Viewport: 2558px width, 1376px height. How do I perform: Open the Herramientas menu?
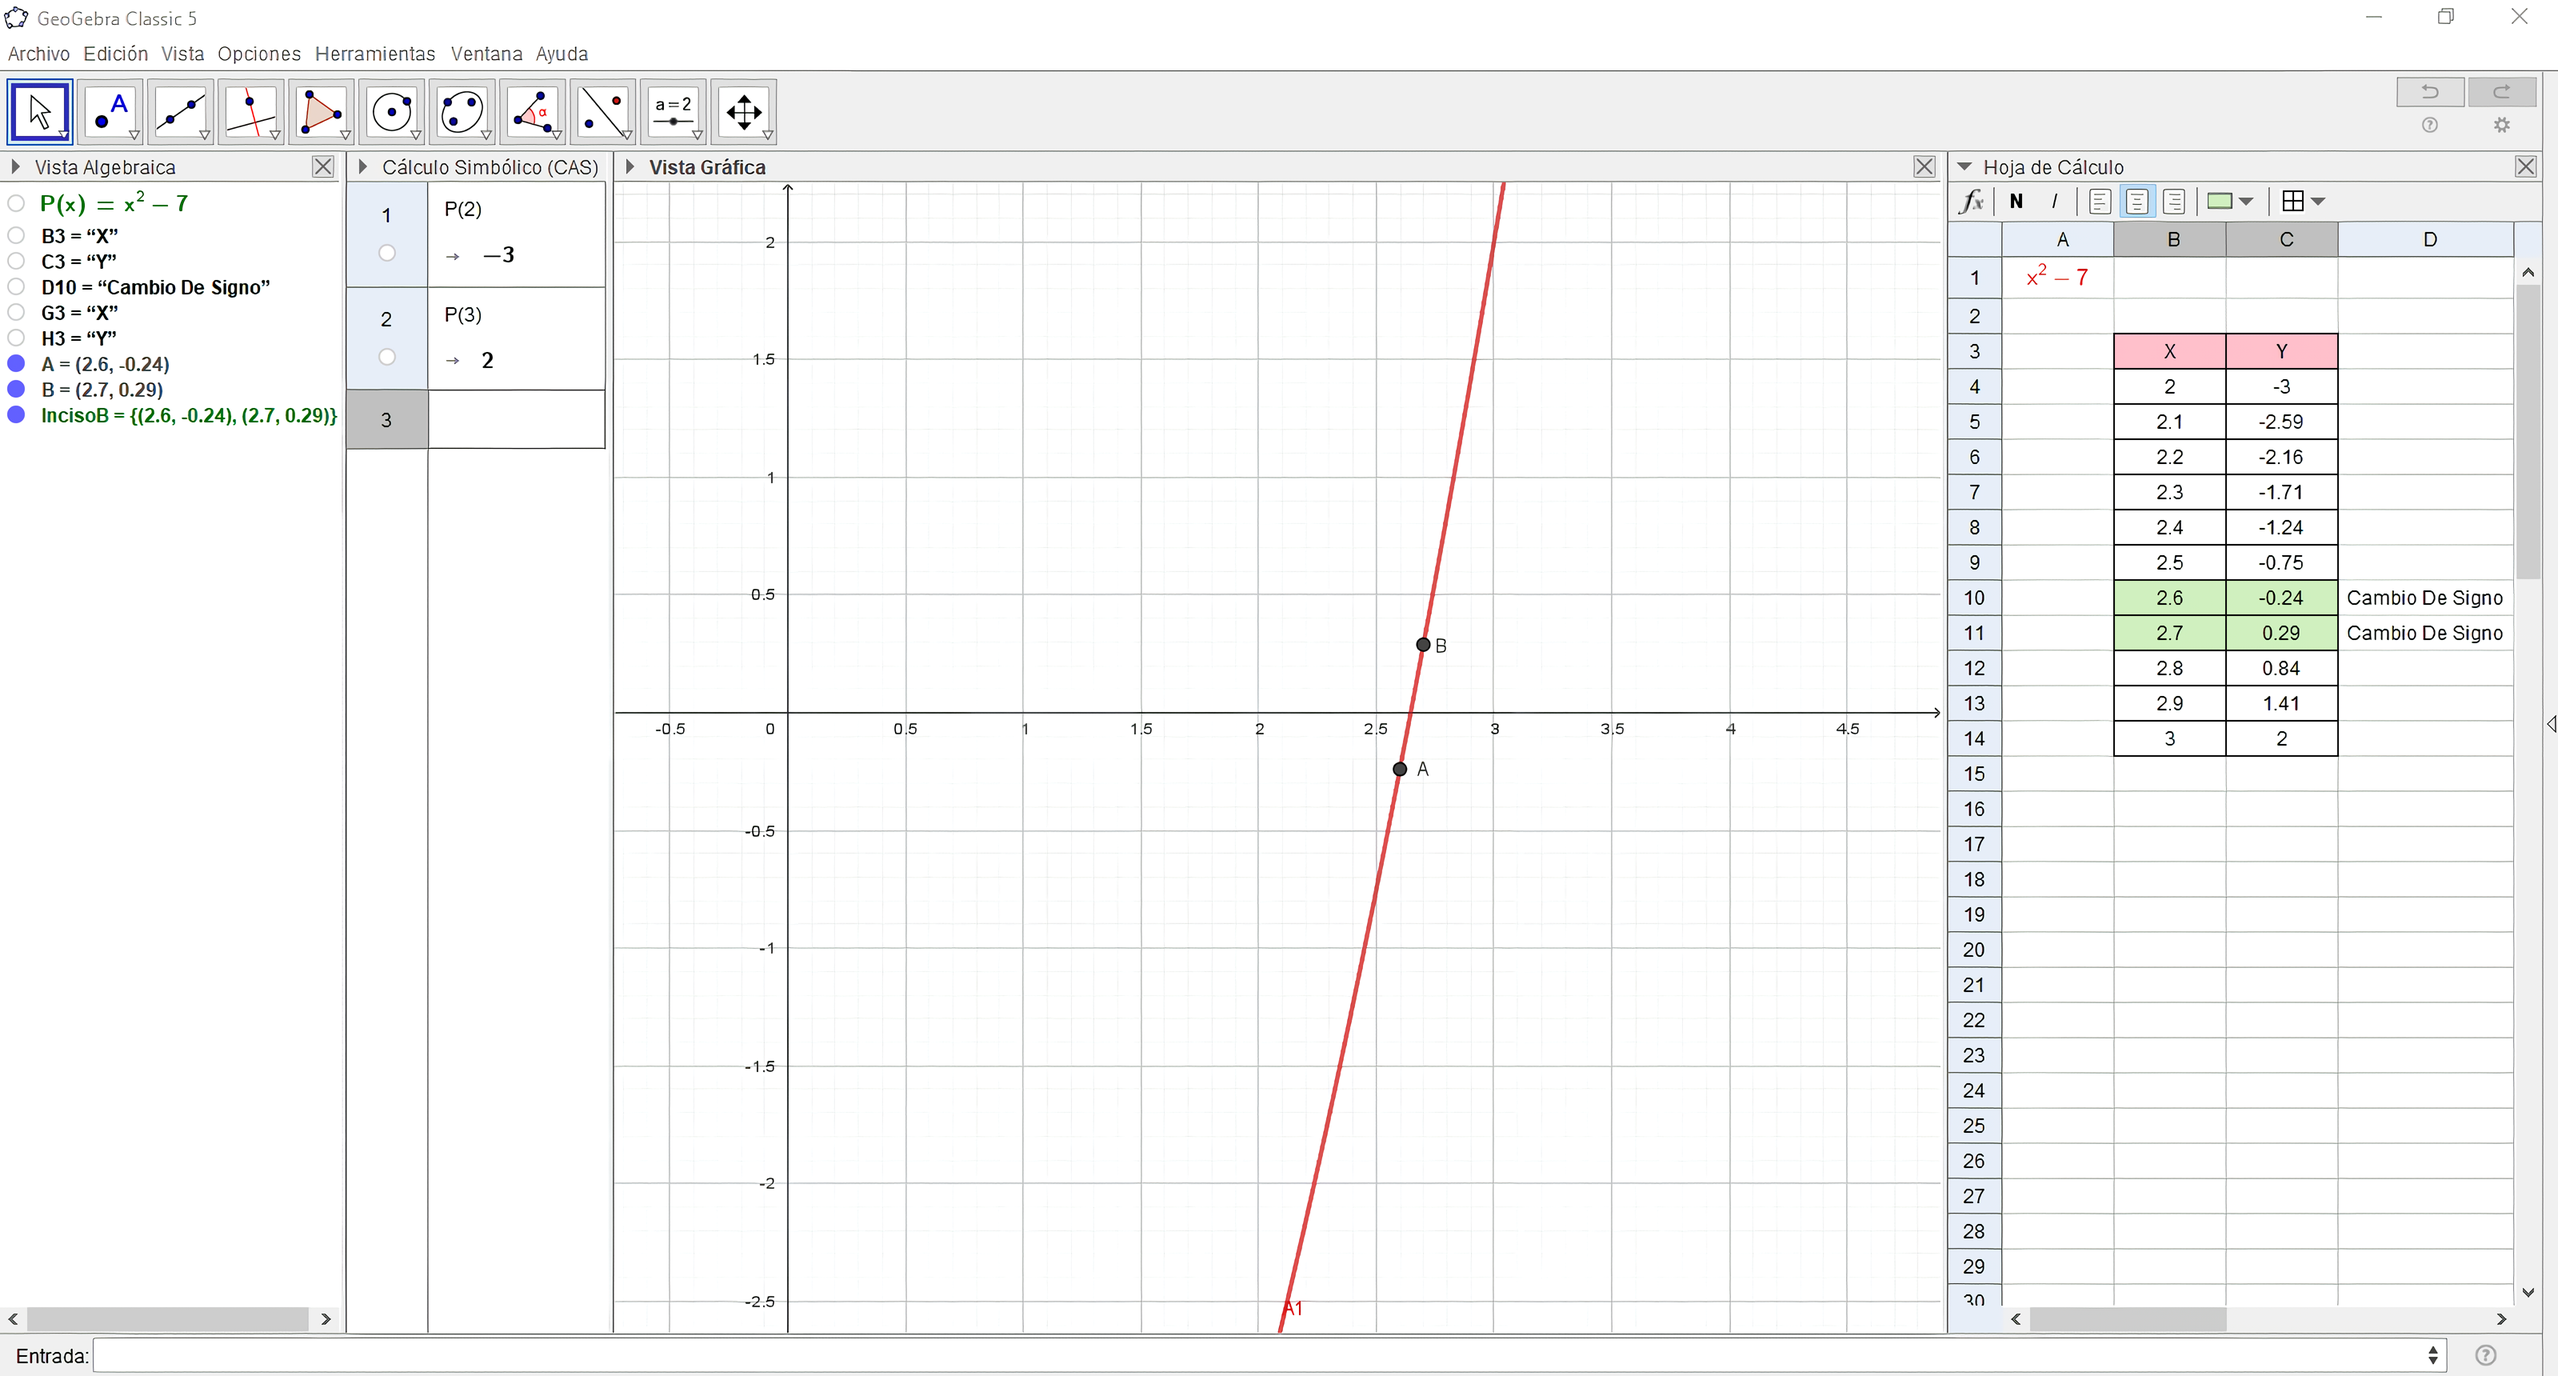click(x=375, y=54)
